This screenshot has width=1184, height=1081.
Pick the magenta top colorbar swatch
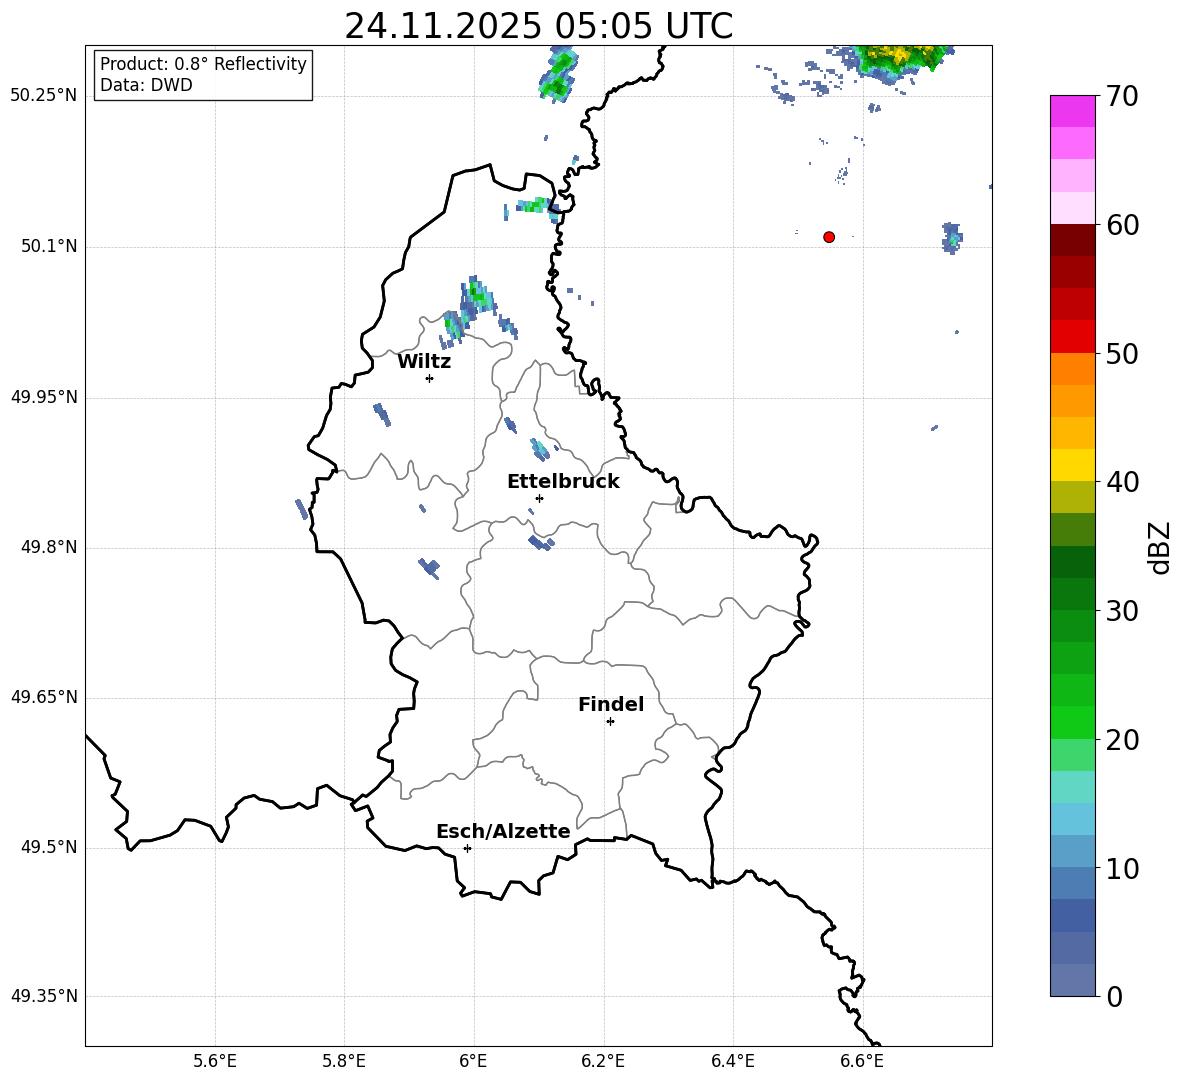tap(1073, 112)
